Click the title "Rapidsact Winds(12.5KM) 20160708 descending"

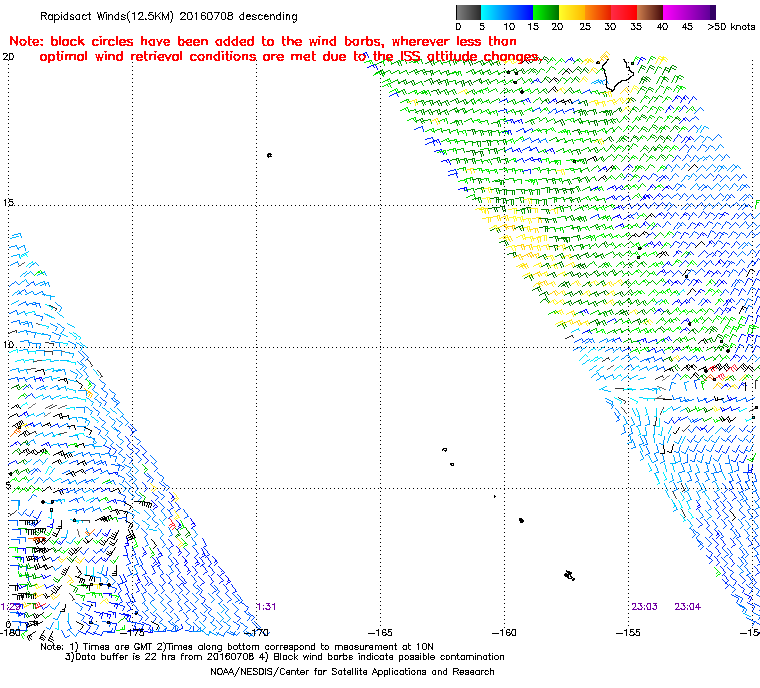pos(169,16)
